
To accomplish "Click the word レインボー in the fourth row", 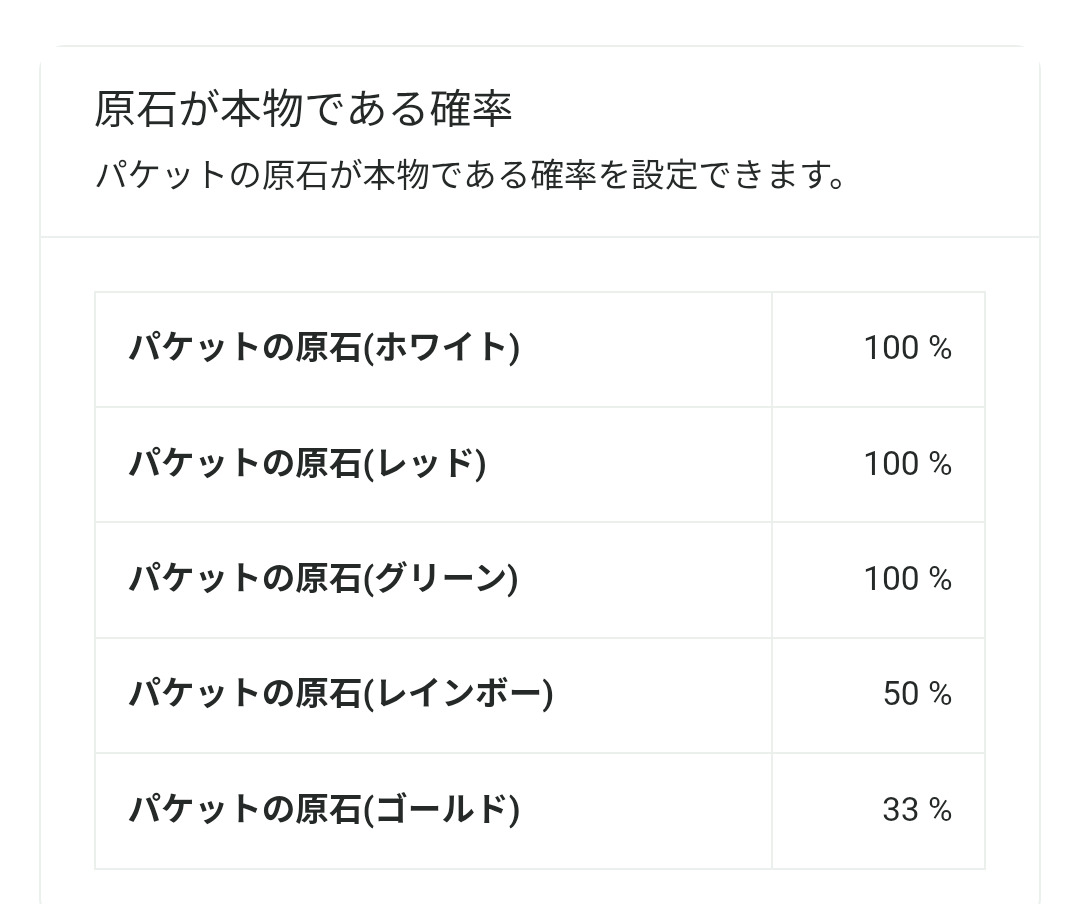I will pyautogui.click(x=458, y=694).
